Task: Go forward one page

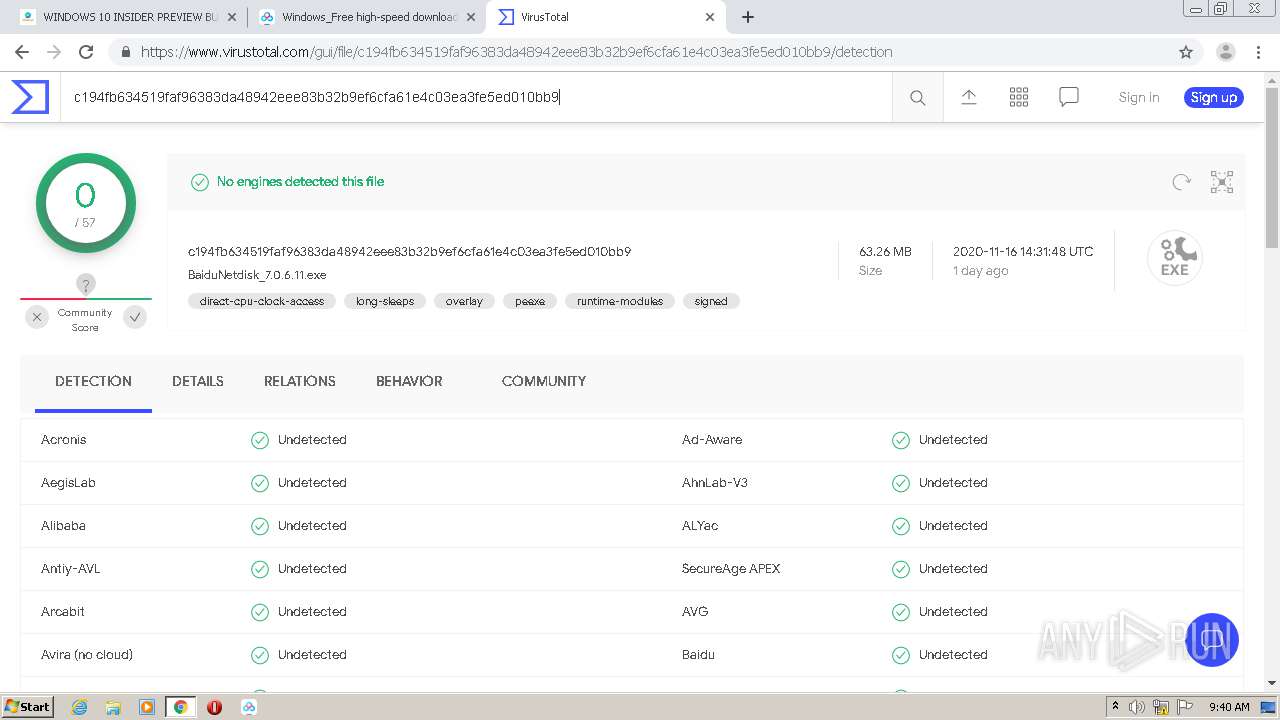Action: (x=54, y=52)
